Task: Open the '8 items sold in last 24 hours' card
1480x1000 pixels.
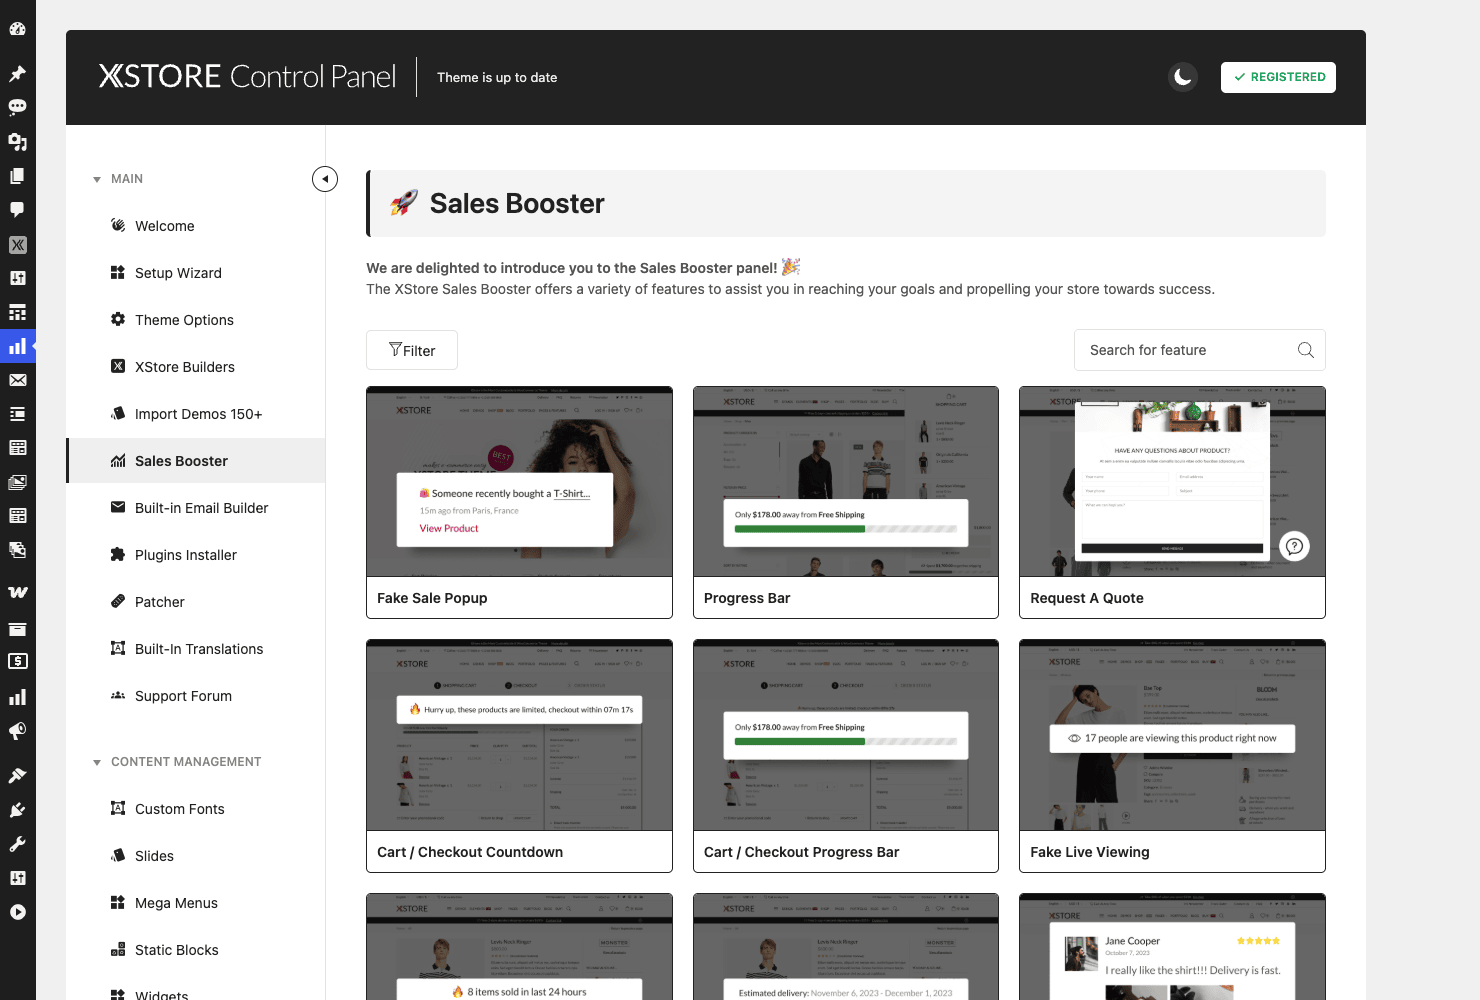Action: coord(519,947)
